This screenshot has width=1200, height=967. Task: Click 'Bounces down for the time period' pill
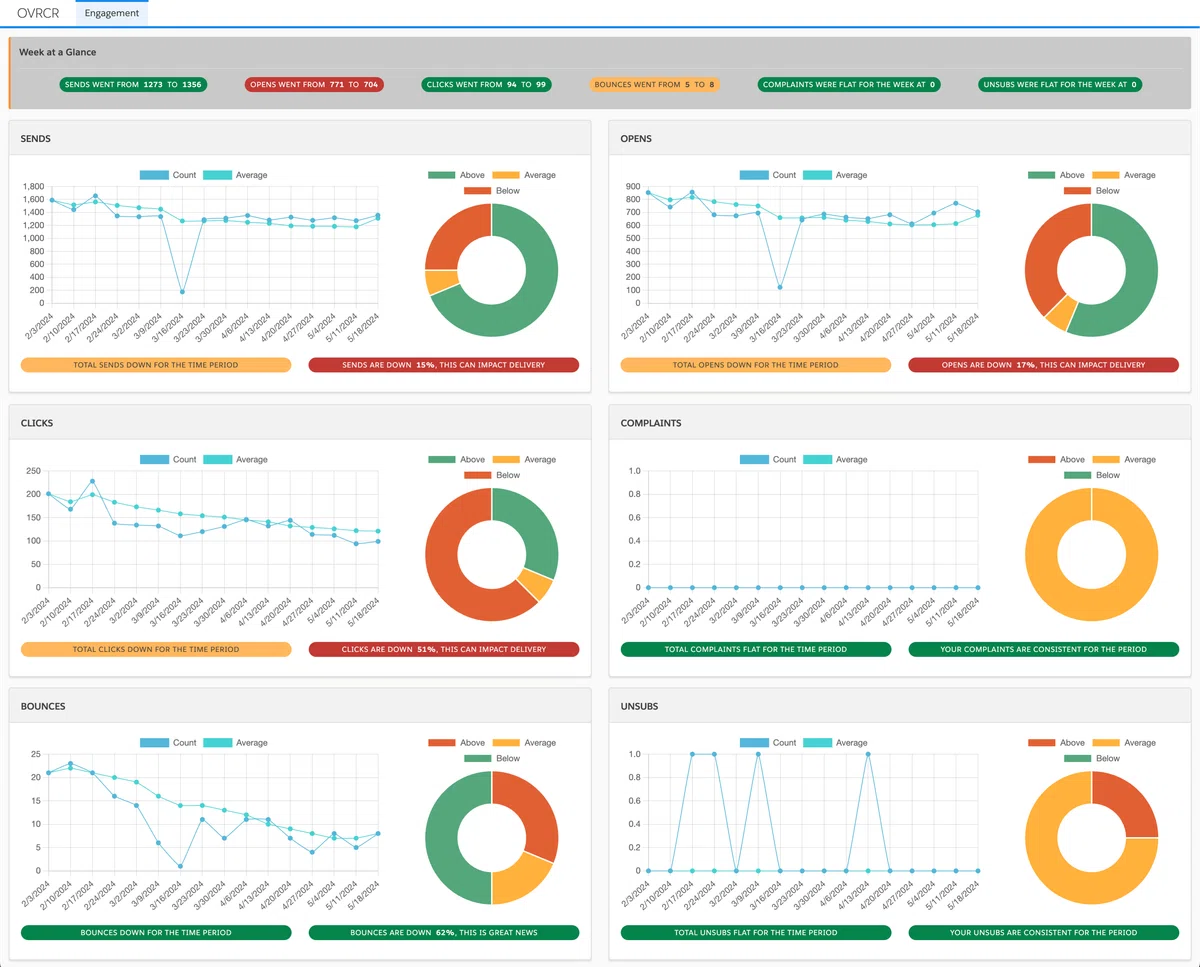tap(156, 932)
